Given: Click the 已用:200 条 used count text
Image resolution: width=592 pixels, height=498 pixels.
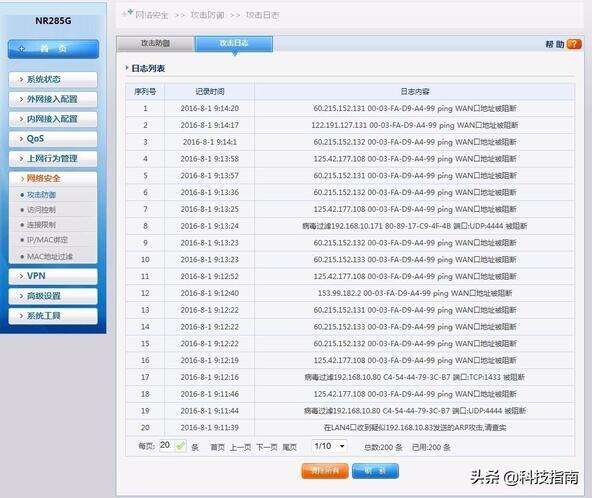Looking at the screenshot, I should [431, 447].
